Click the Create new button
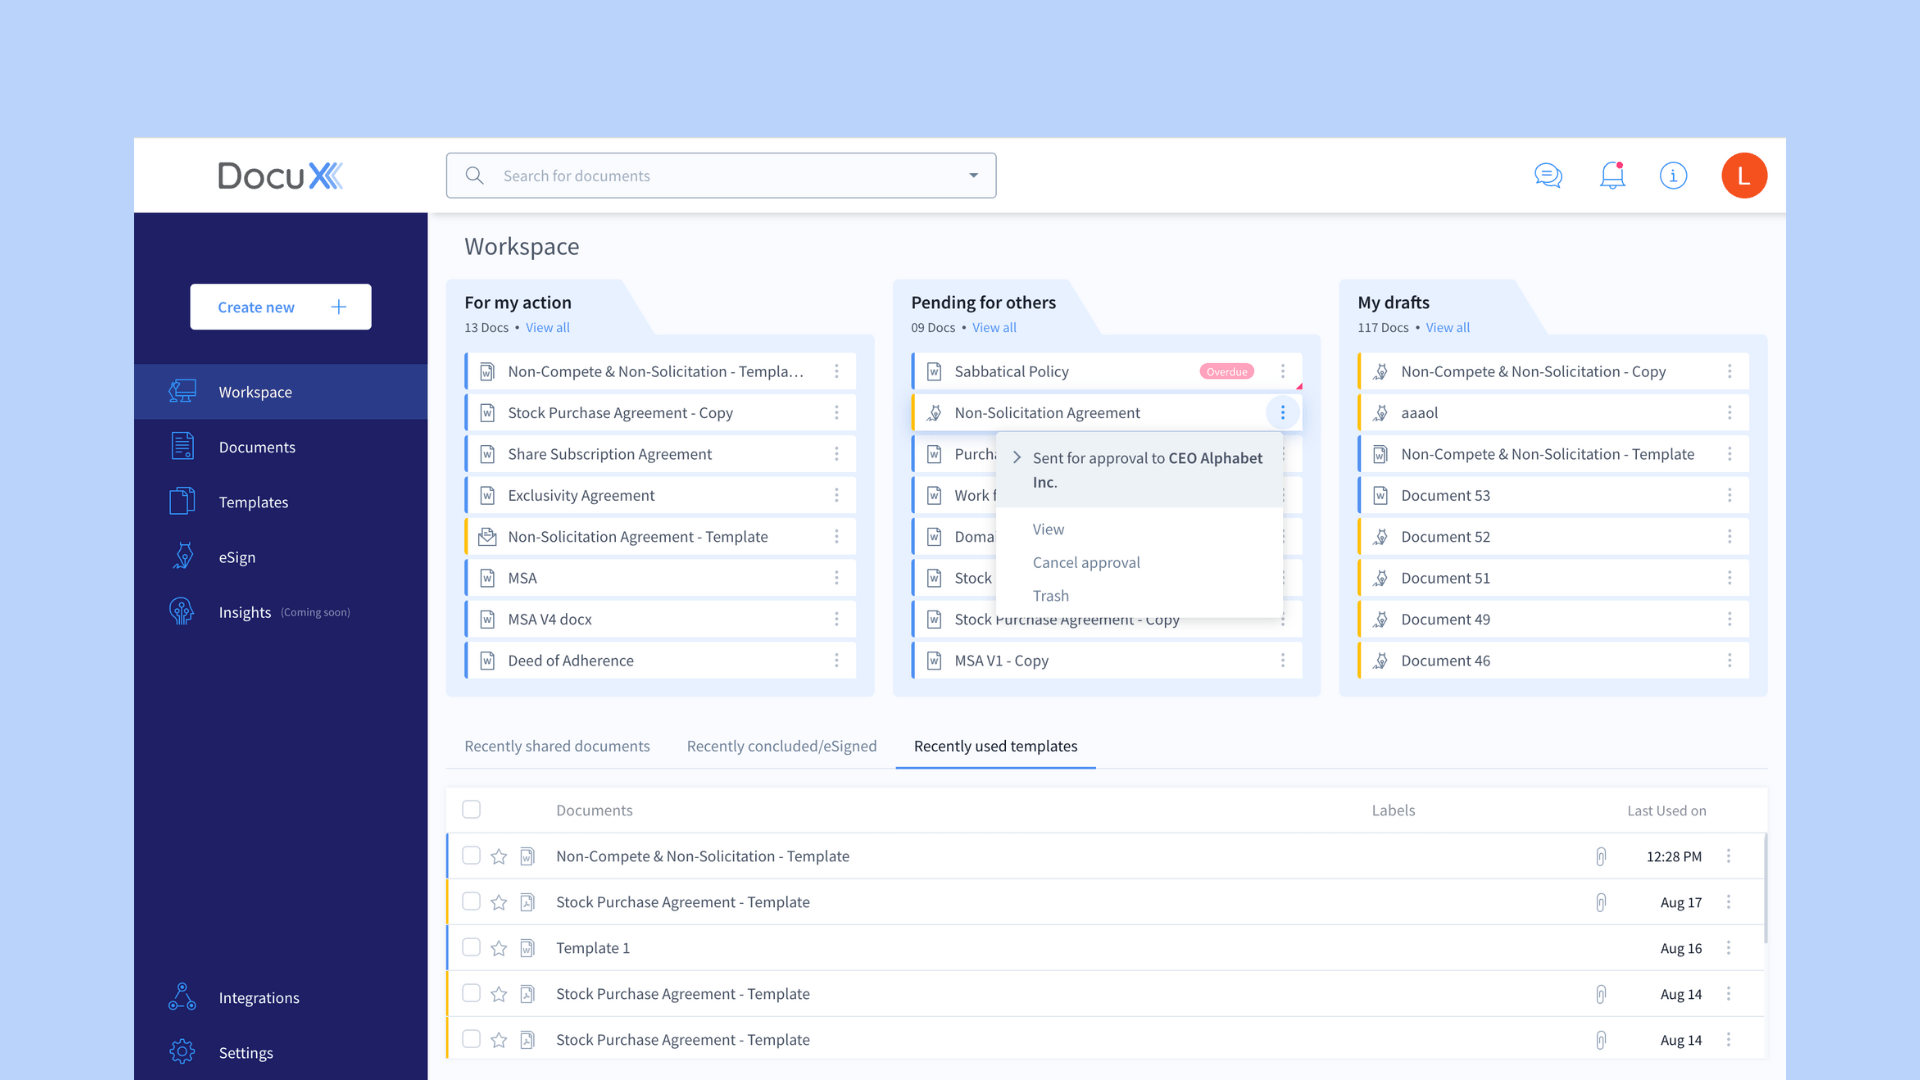 click(280, 307)
